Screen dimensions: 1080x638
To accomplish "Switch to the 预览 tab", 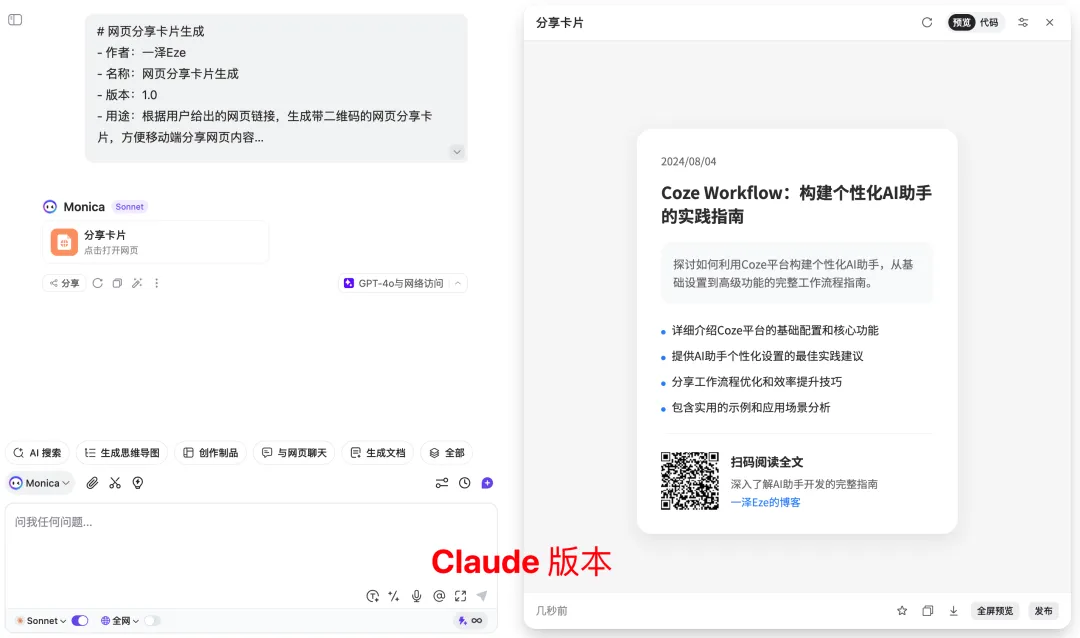I will coord(962,23).
